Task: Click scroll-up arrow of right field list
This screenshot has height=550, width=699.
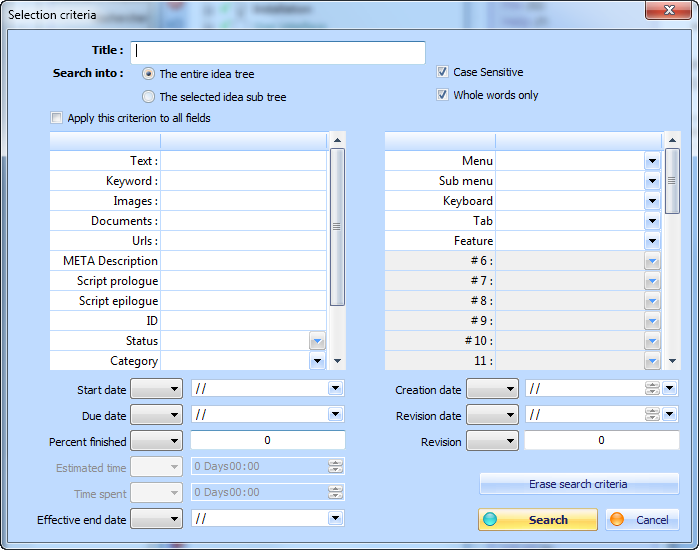Action: coord(673,140)
